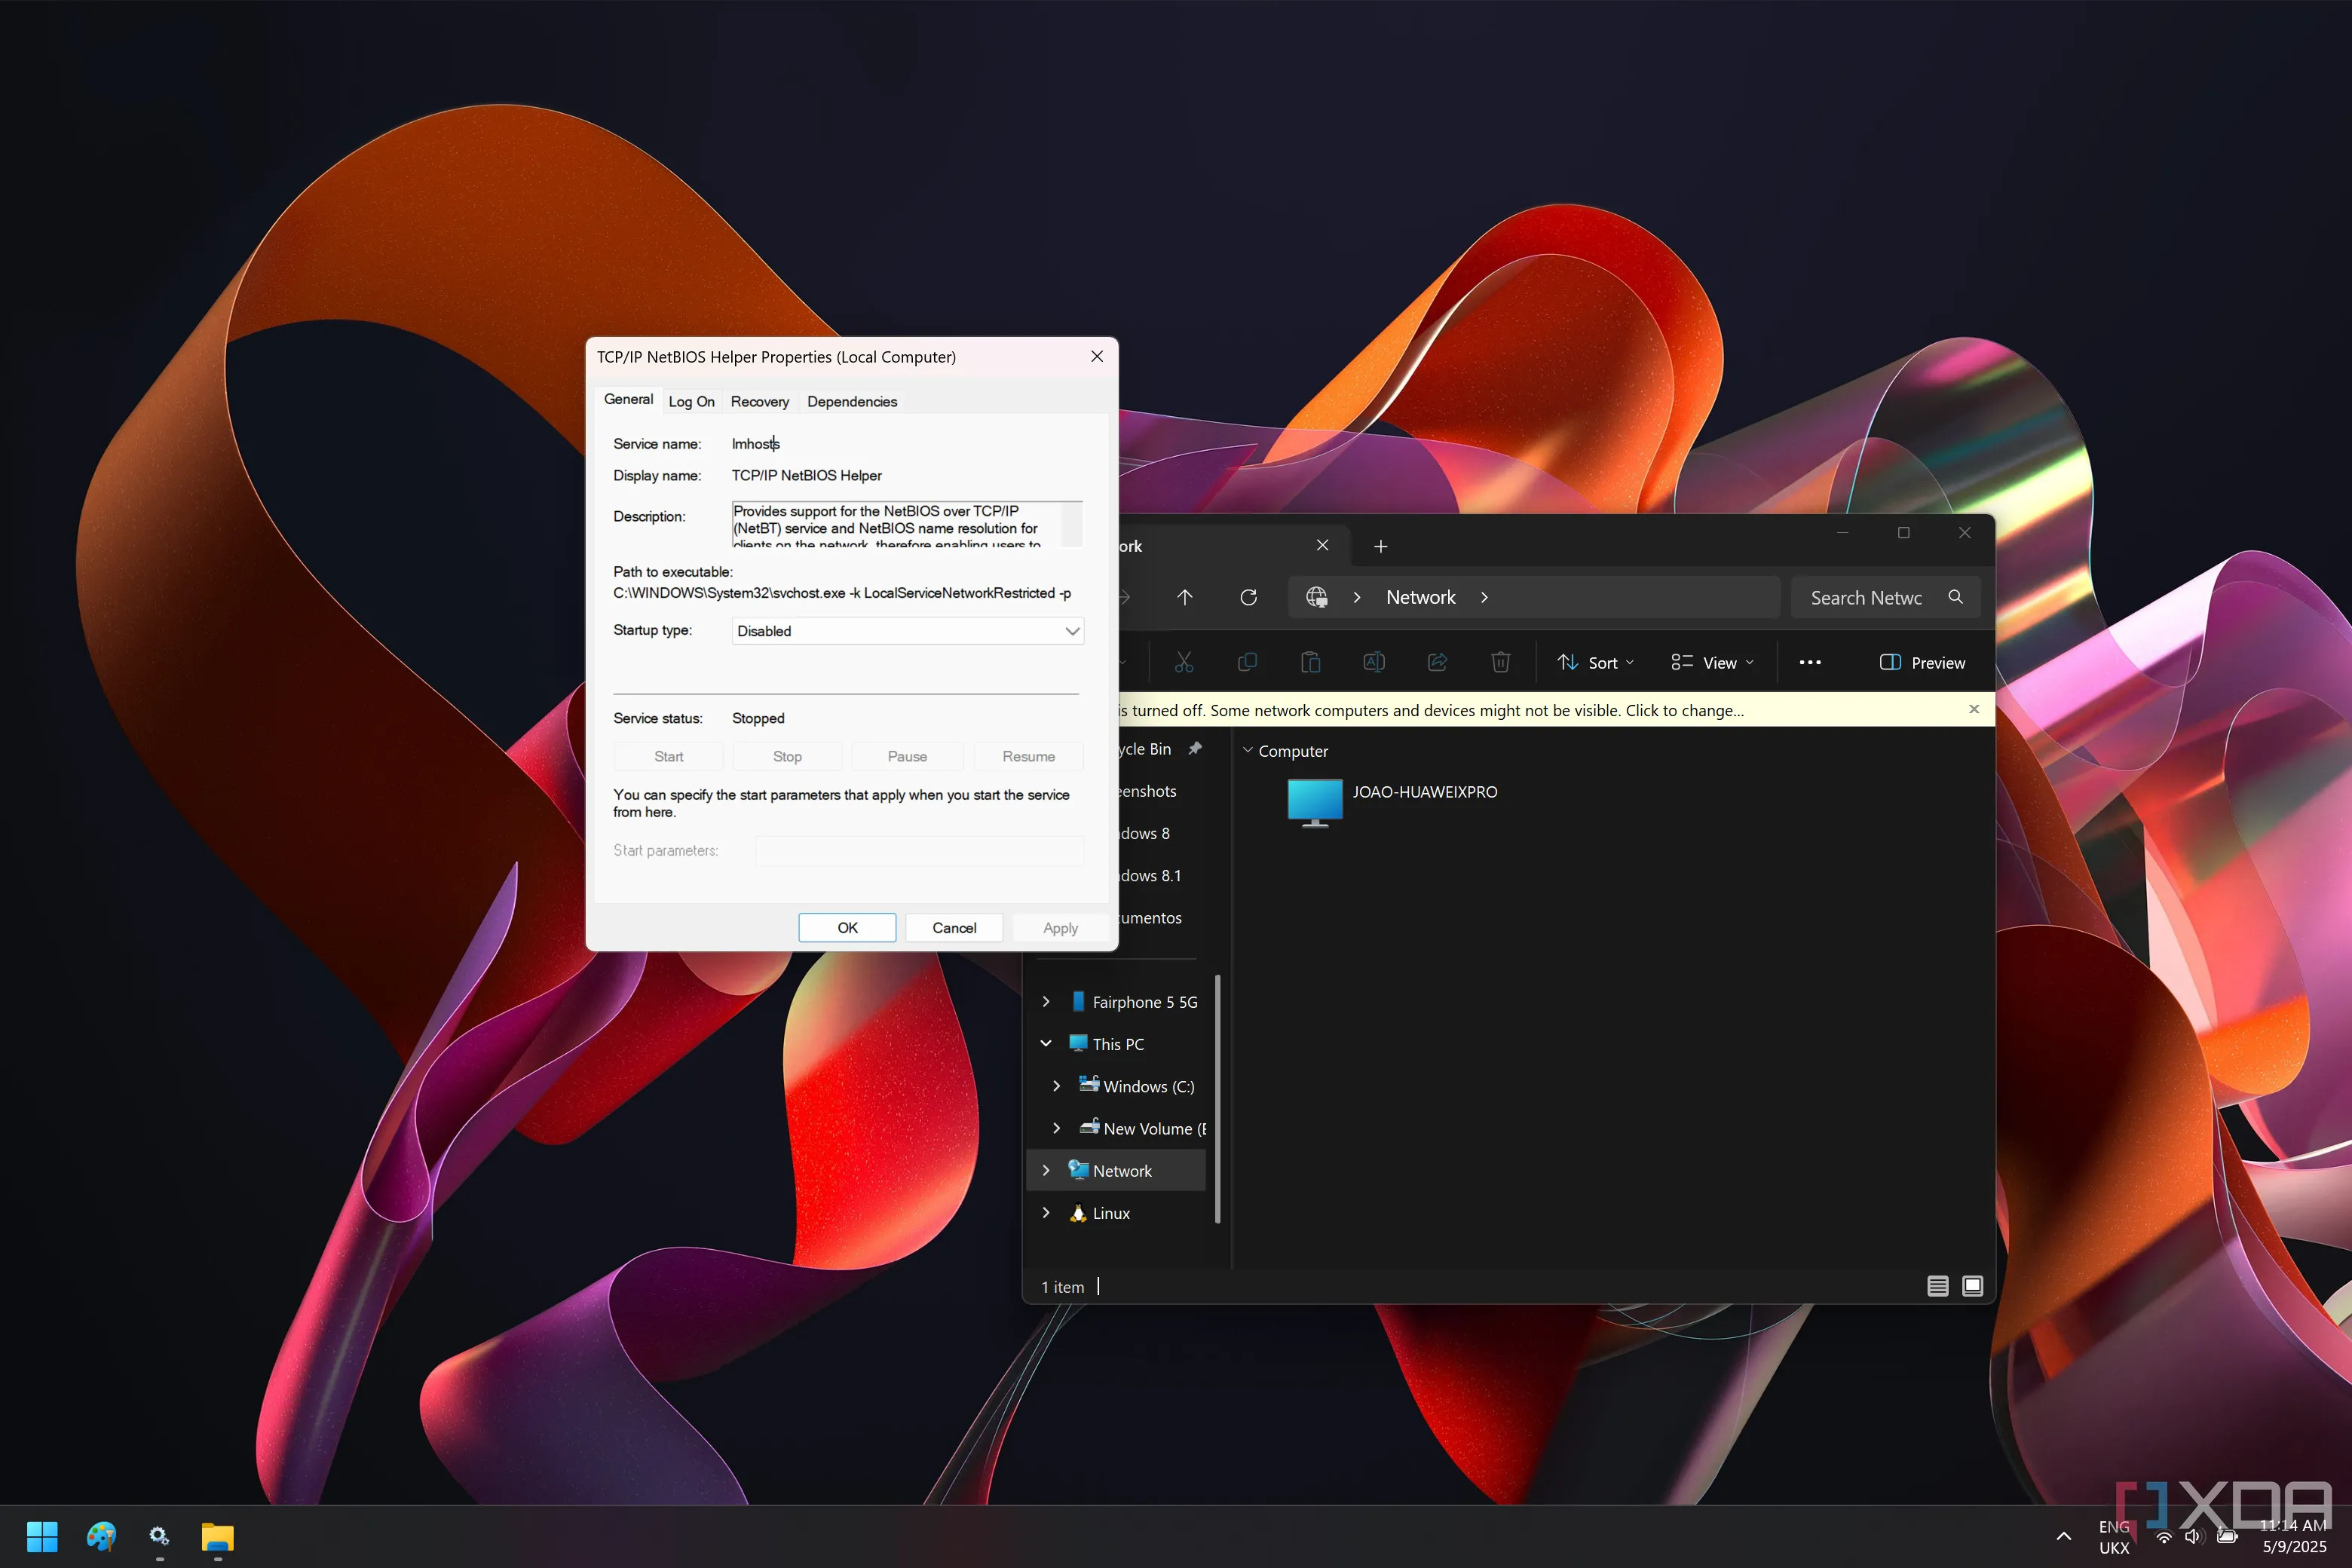
Task: Switch to the Log On tab
Action: click(691, 401)
